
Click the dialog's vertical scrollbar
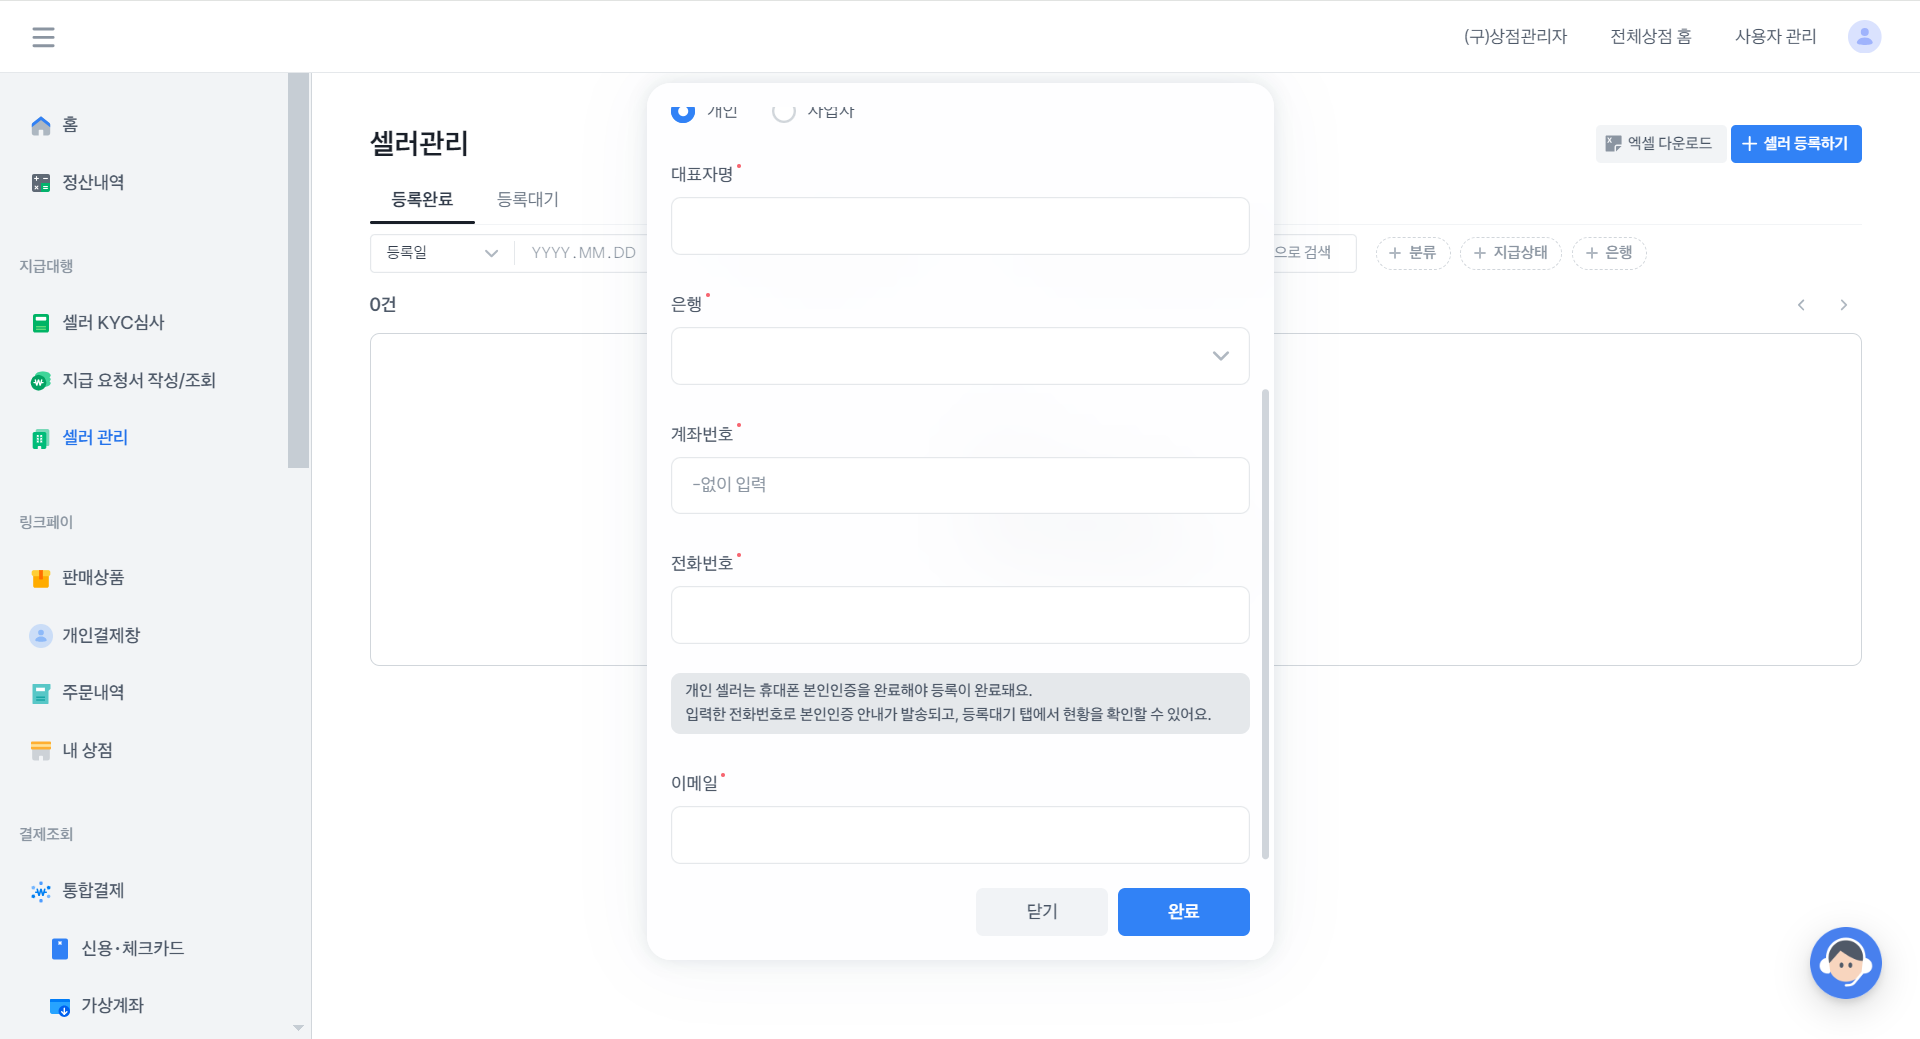coord(1265,622)
